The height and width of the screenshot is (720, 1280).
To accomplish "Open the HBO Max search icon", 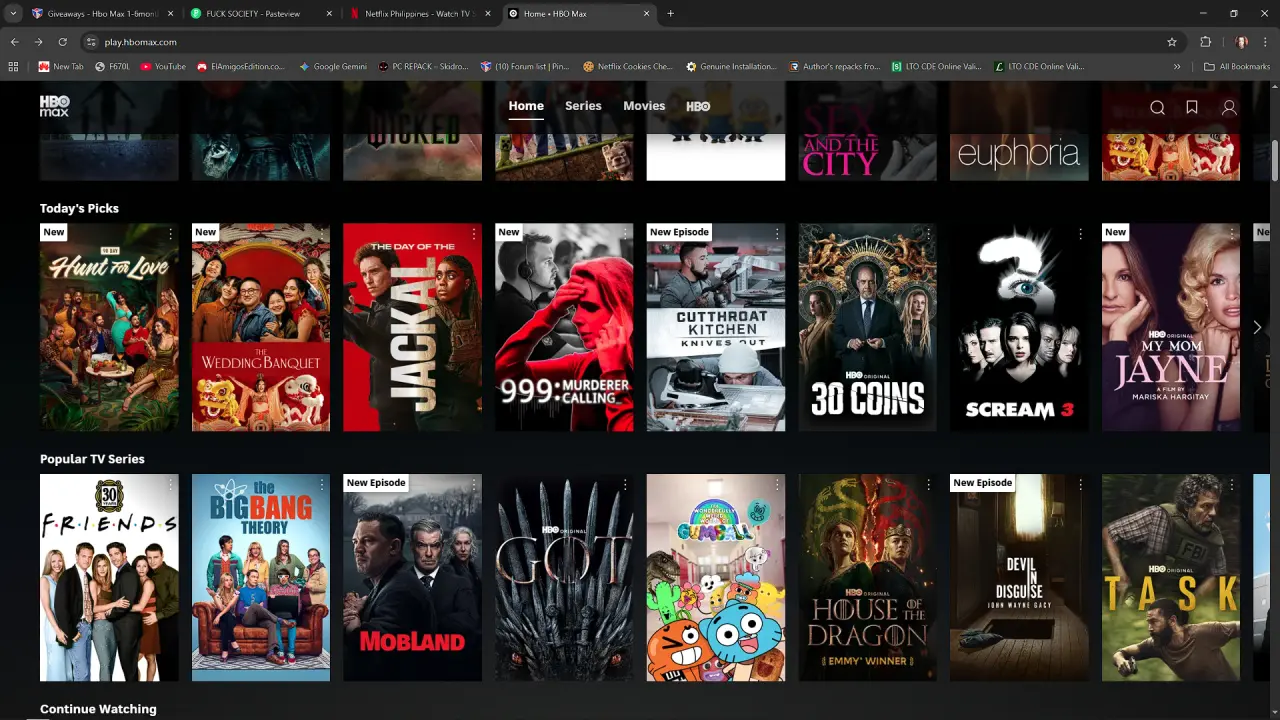I will pos(1157,108).
